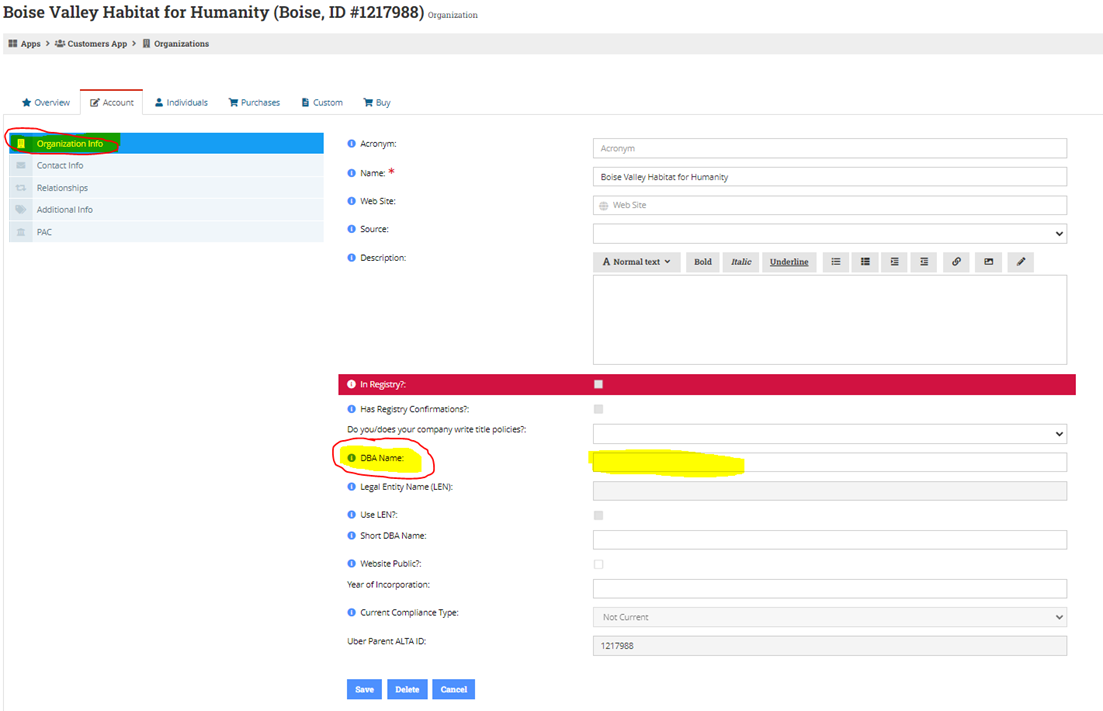The width and height of the screenshot is (1103, 711).
Task: Click into the Web Site input field
Action: (x=830, y=205)
